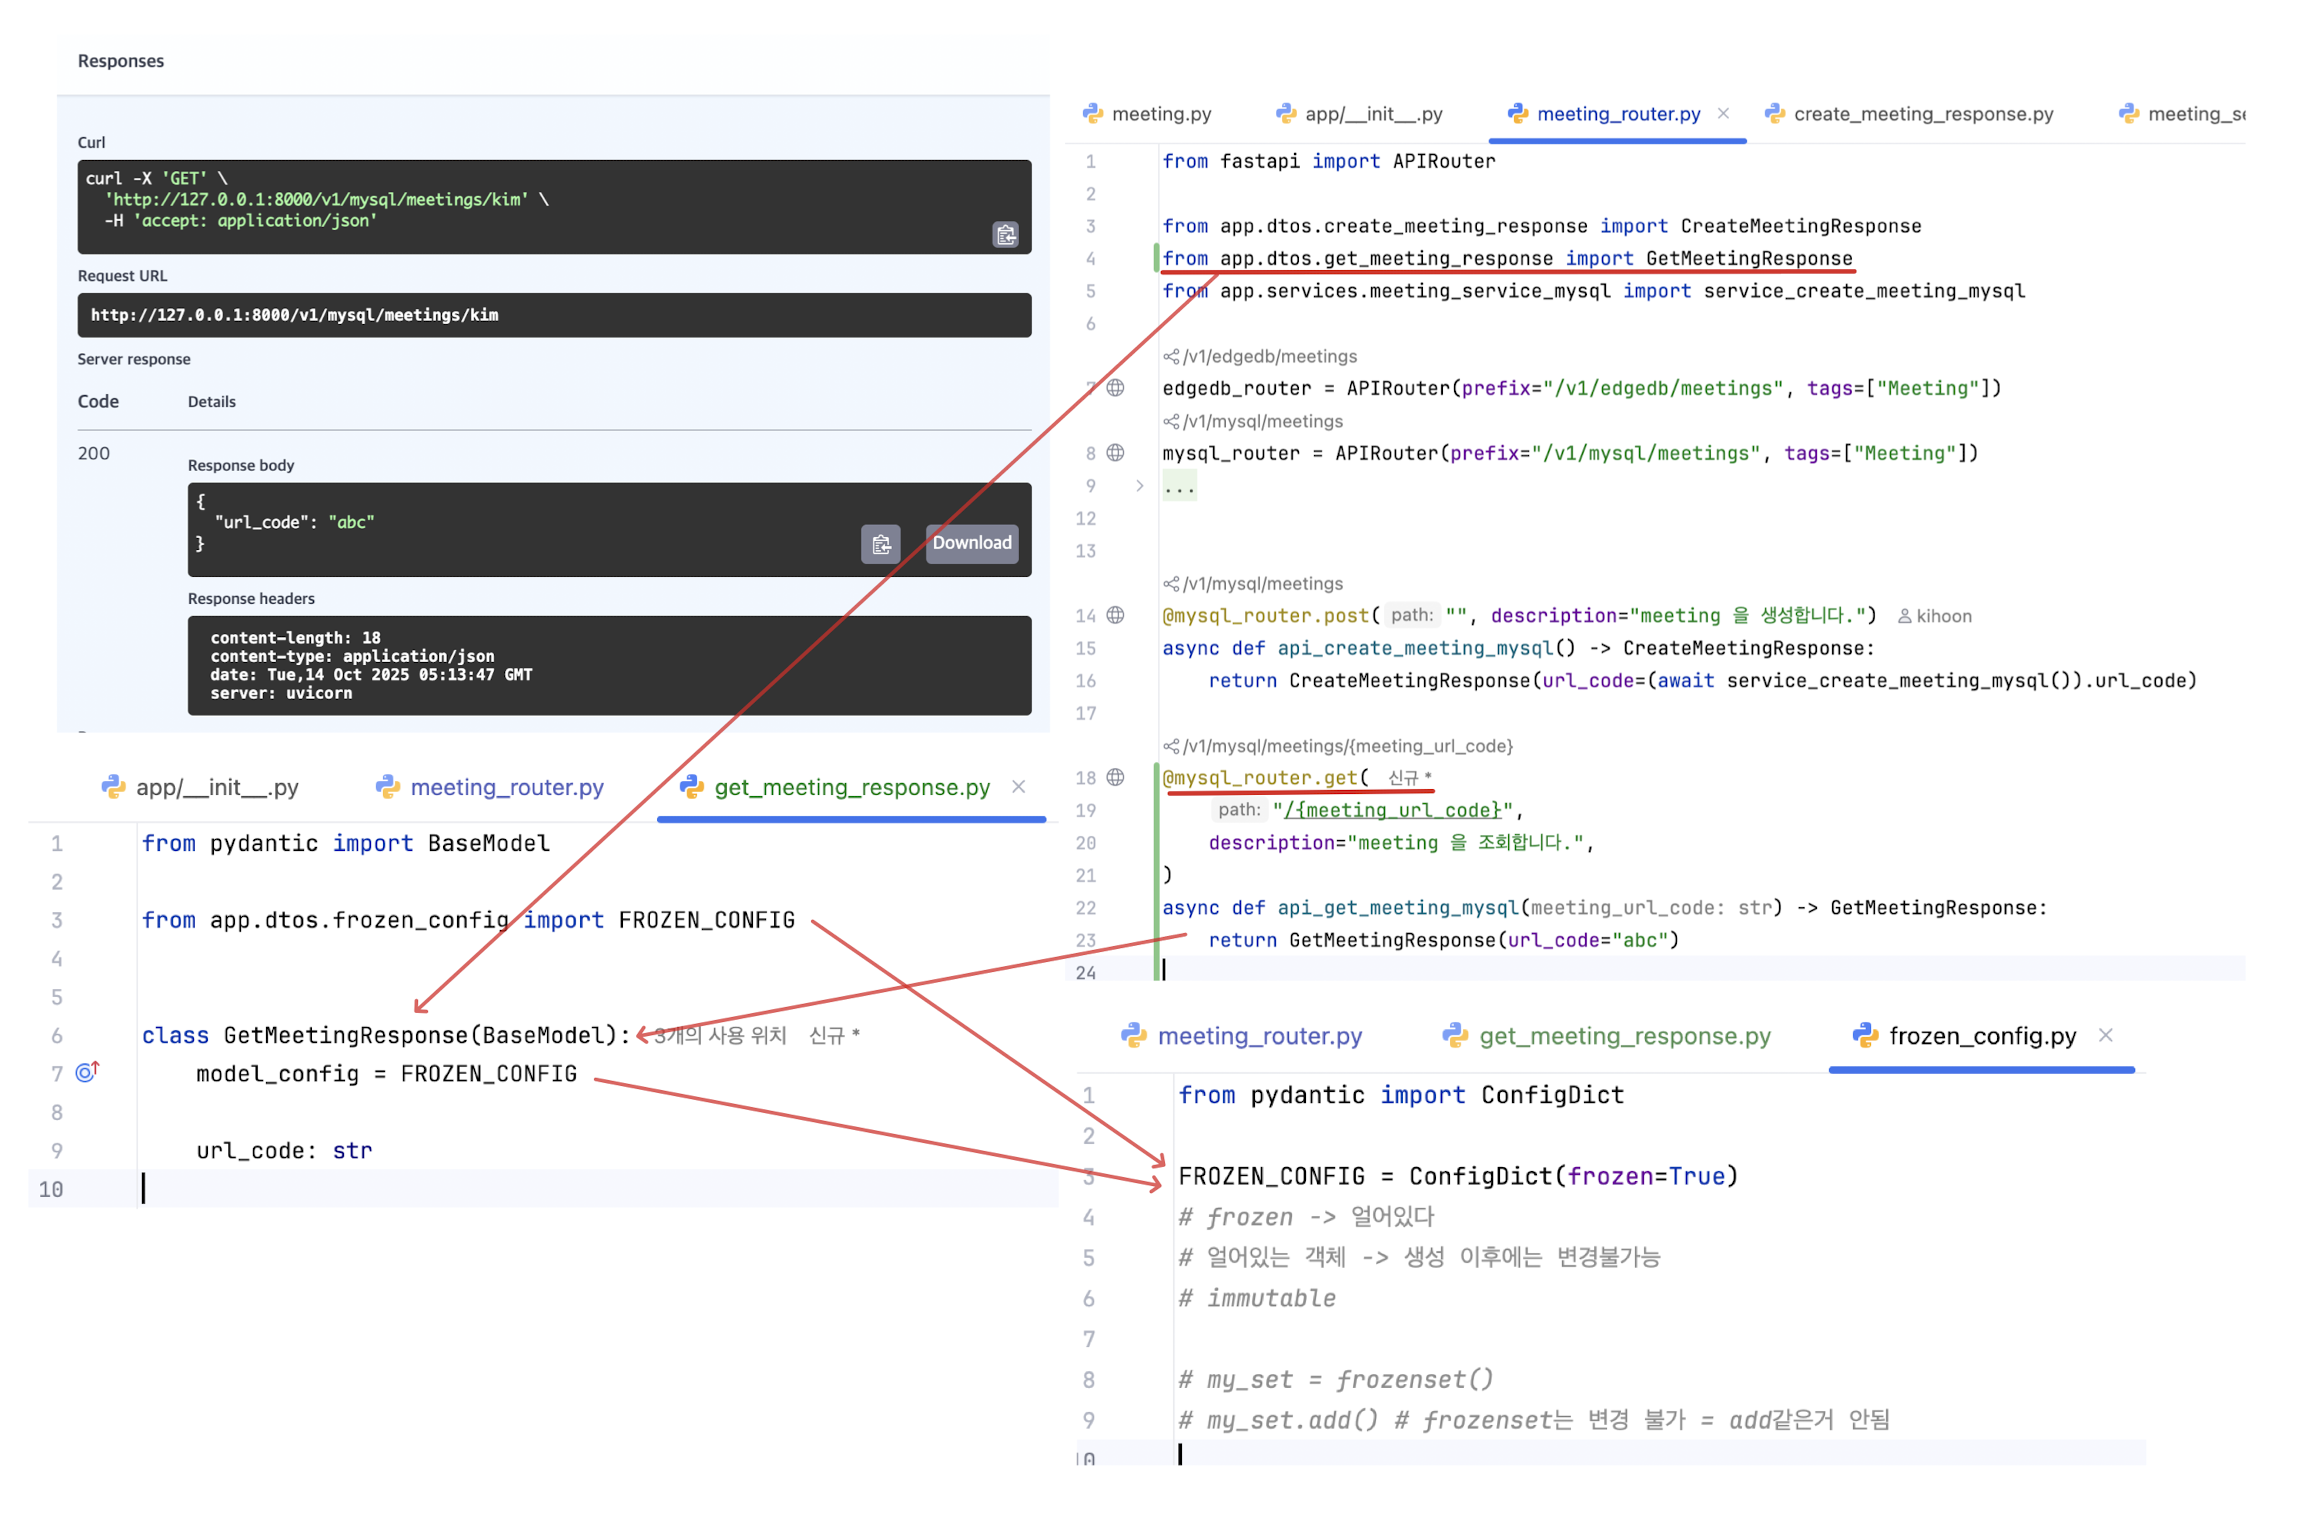Click globe endpoint icon on line 14
The height and width of the screenshot is (1518, 2298).
coord(1115,615)
